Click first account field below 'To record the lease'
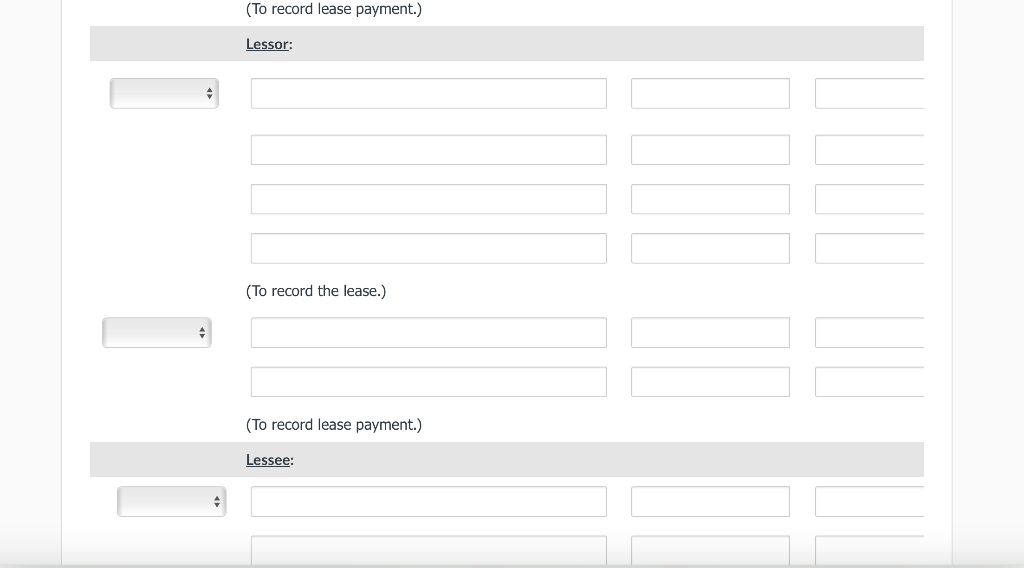 point(428,333)
